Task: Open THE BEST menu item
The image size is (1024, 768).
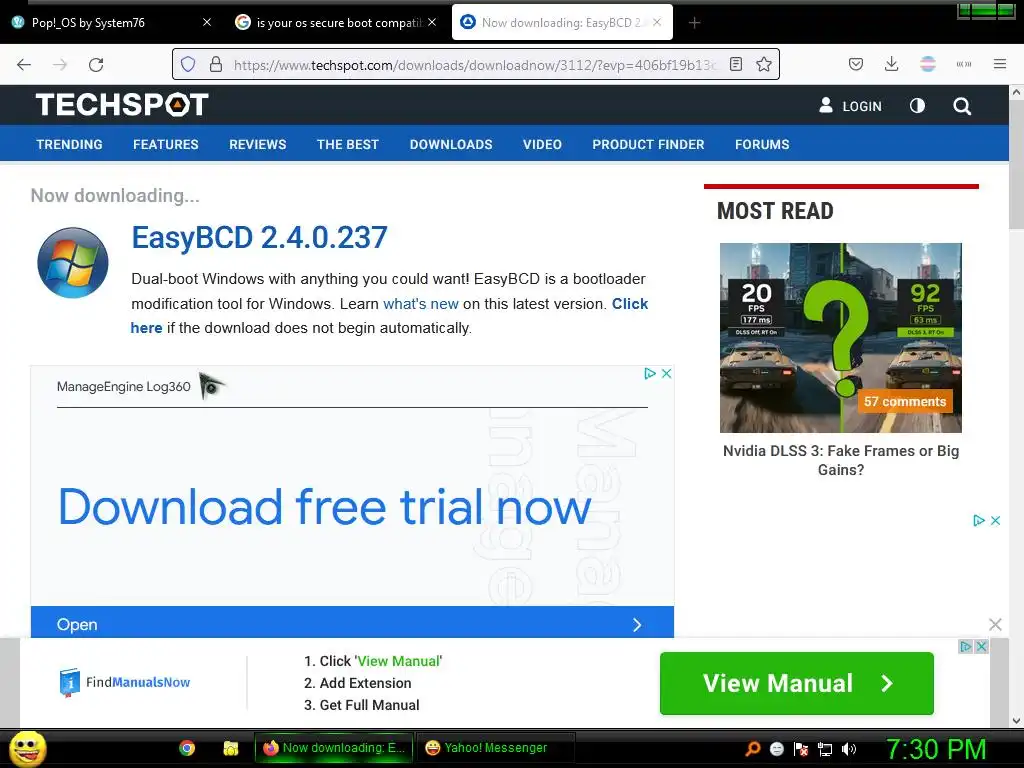Action: (347, 144)
